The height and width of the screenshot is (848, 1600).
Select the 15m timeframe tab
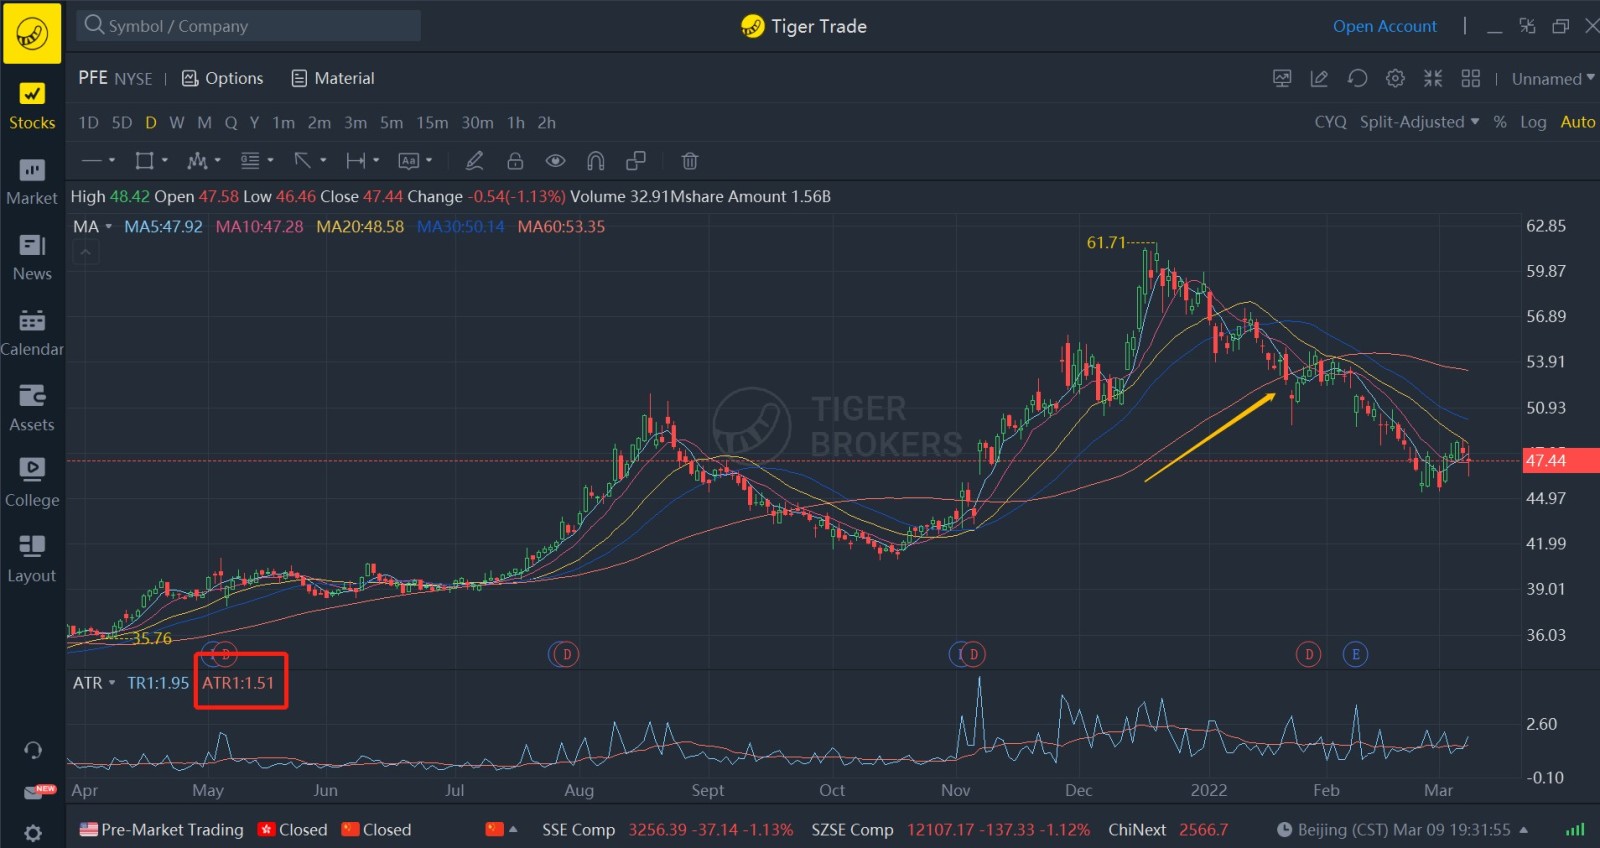pos(432,122)
